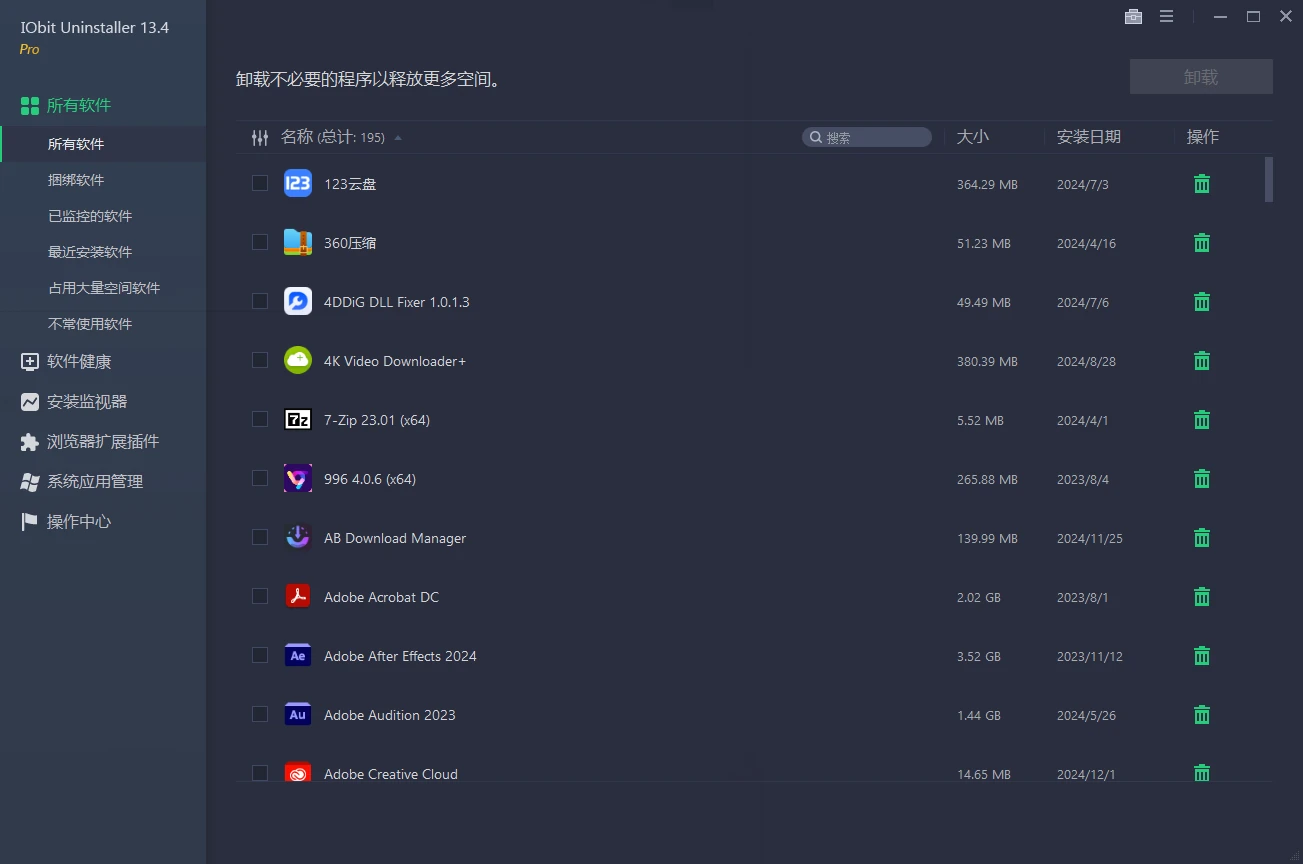Screen dimensions: 1303x864
Task: Click the After Effects Ae icon
Action: tap(298, 656)
